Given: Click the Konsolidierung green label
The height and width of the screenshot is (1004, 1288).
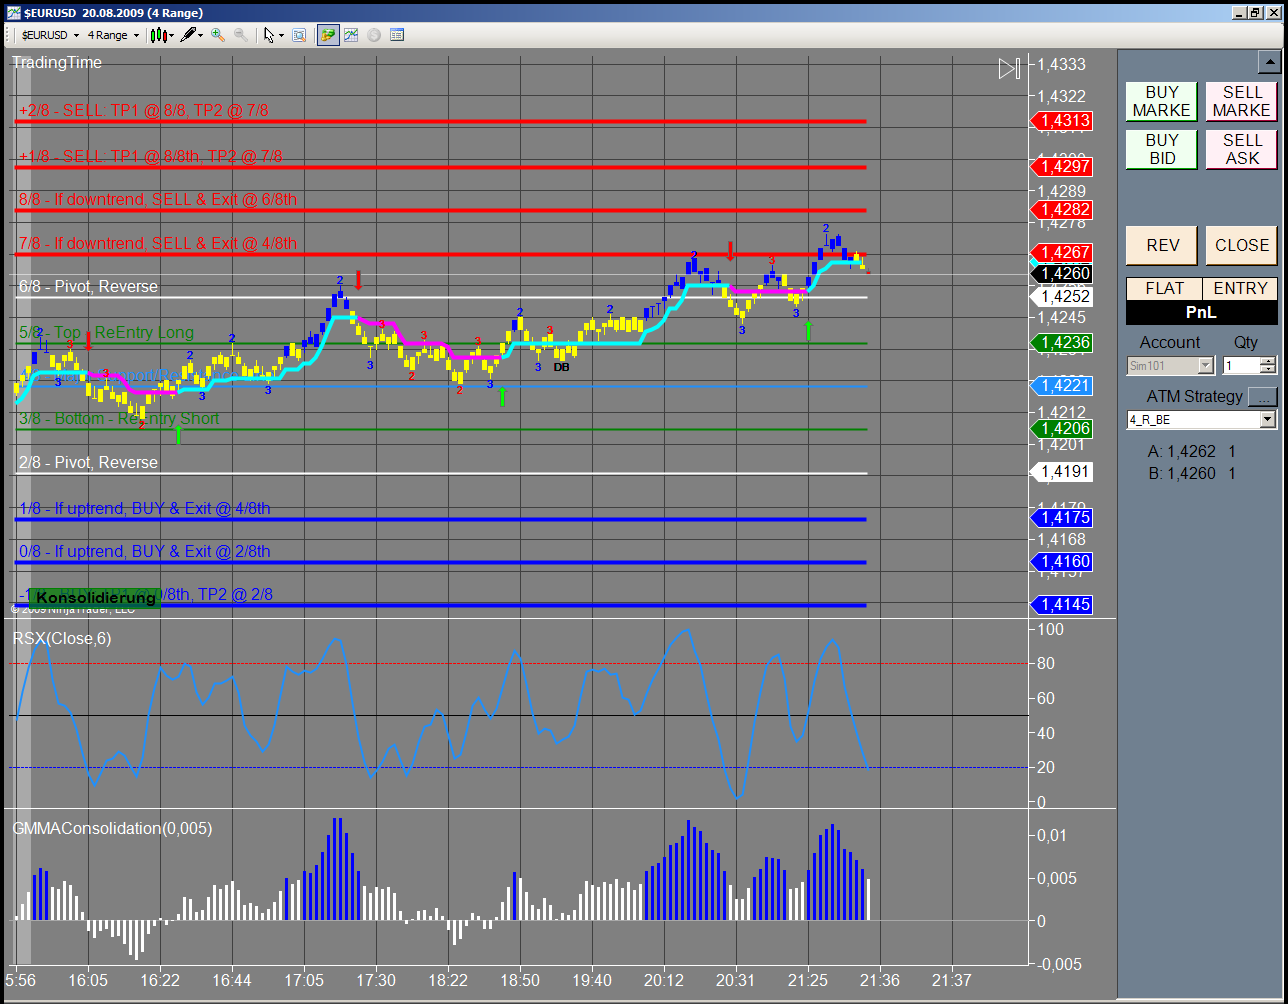Looking at the screenshot, I should tap(95, 598).
